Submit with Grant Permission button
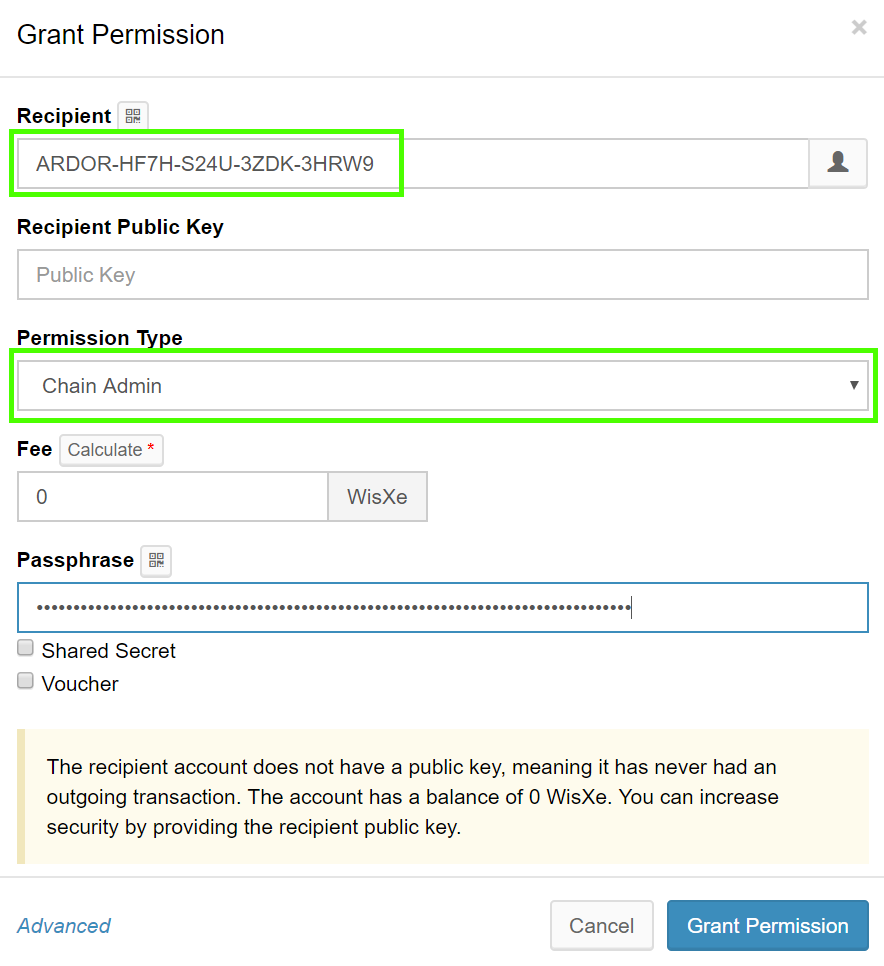Image resolution: width=884 pixels, height=966 pixels. click(767, 926)
